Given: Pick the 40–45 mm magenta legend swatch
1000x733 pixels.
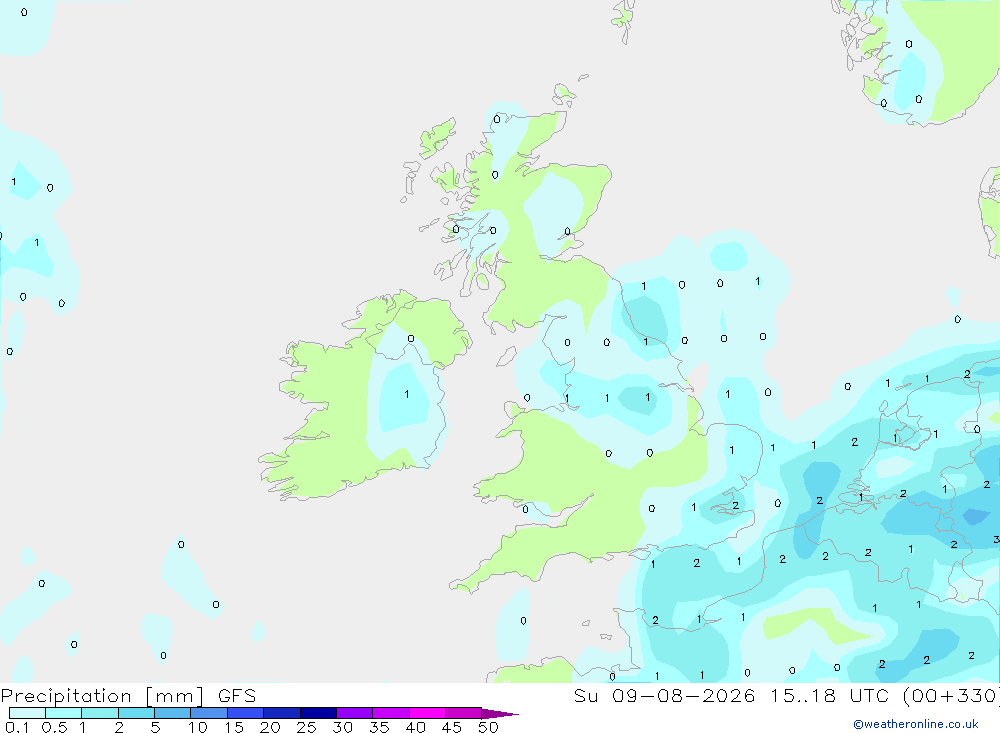Looking at the screenshot, I should [x=427, y=713].
